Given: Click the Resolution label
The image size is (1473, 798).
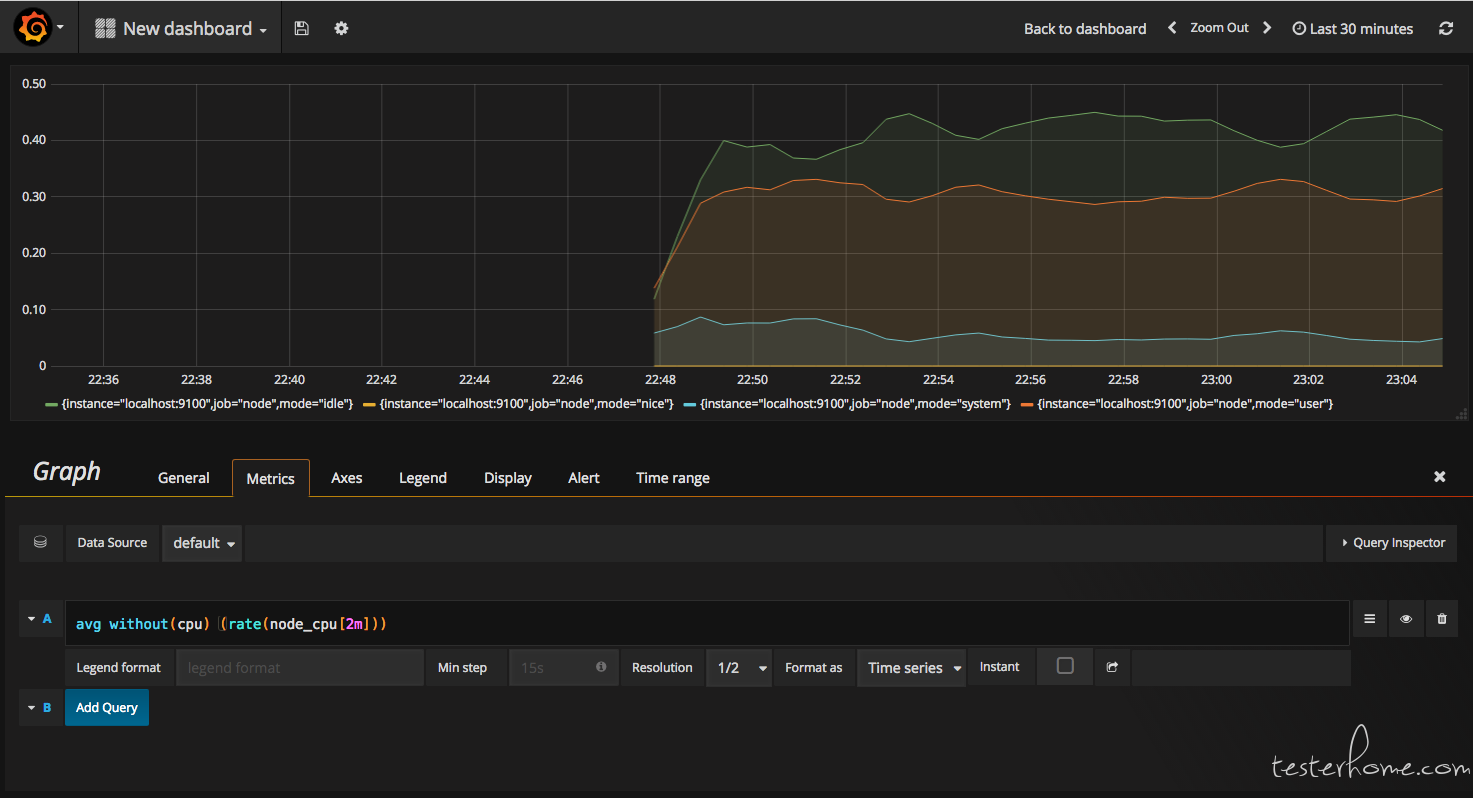Looking at the screenshot, I should click(662, 667).
